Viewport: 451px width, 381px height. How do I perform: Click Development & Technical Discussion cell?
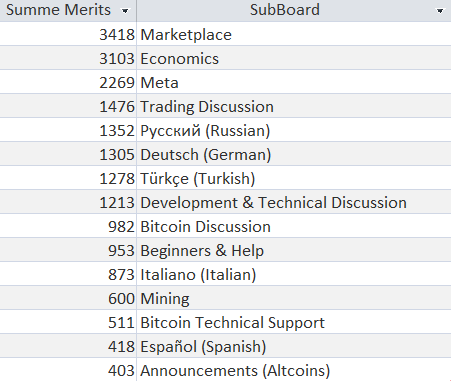click(x=294, y=202)
